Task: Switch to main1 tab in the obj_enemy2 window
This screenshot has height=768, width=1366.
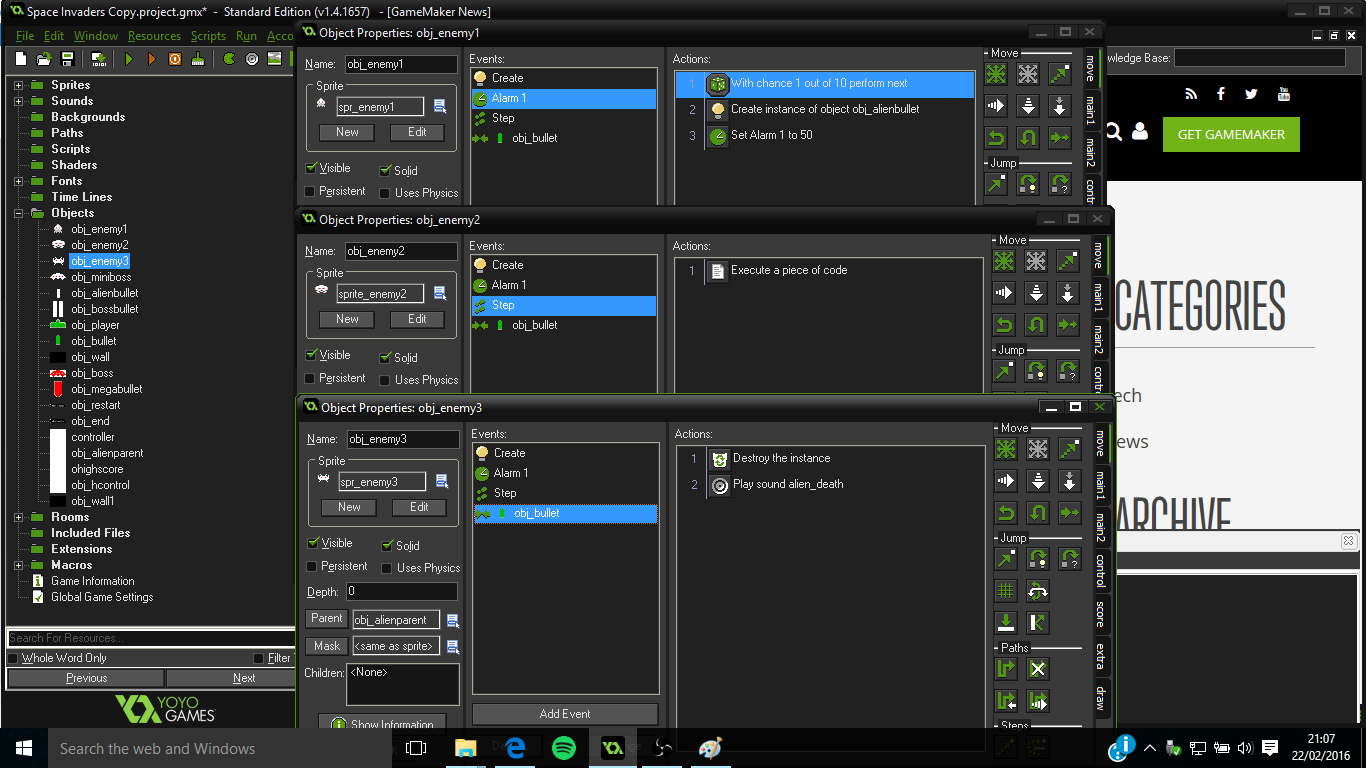Action: tap(1099, 297)
